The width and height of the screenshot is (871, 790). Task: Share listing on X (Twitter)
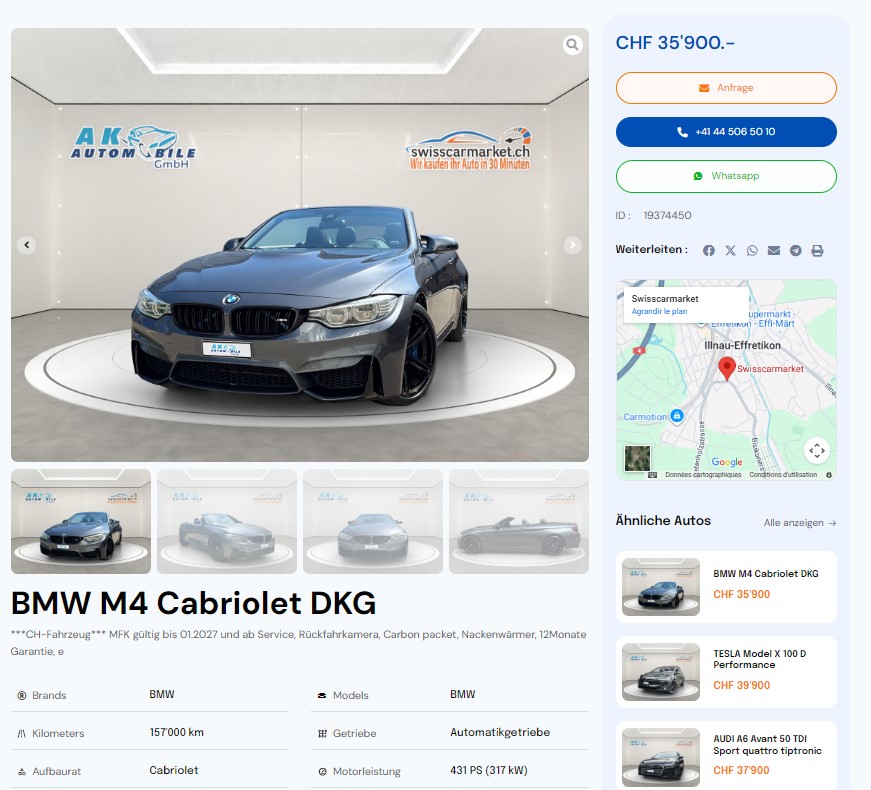730,251
